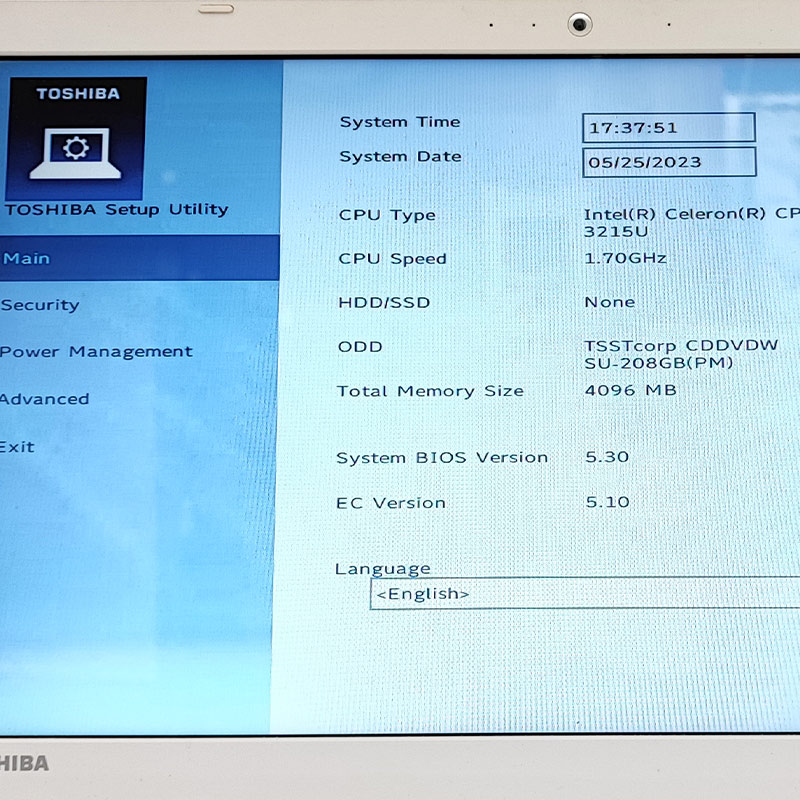Click the System Time field 17:37:51
800x800 pixels.
(668, 128)
